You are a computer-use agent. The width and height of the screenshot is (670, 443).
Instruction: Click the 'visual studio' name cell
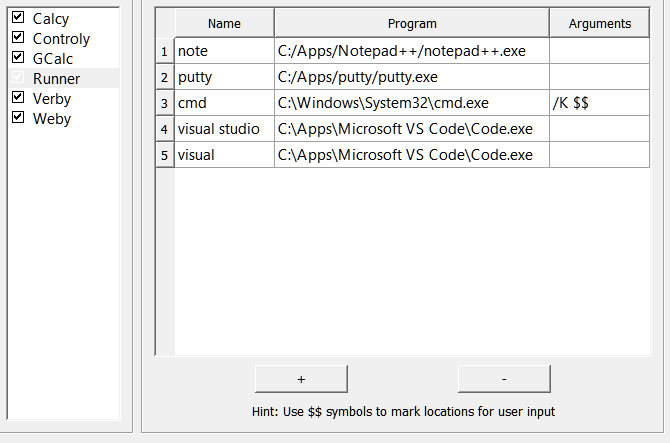click(224, 129)
